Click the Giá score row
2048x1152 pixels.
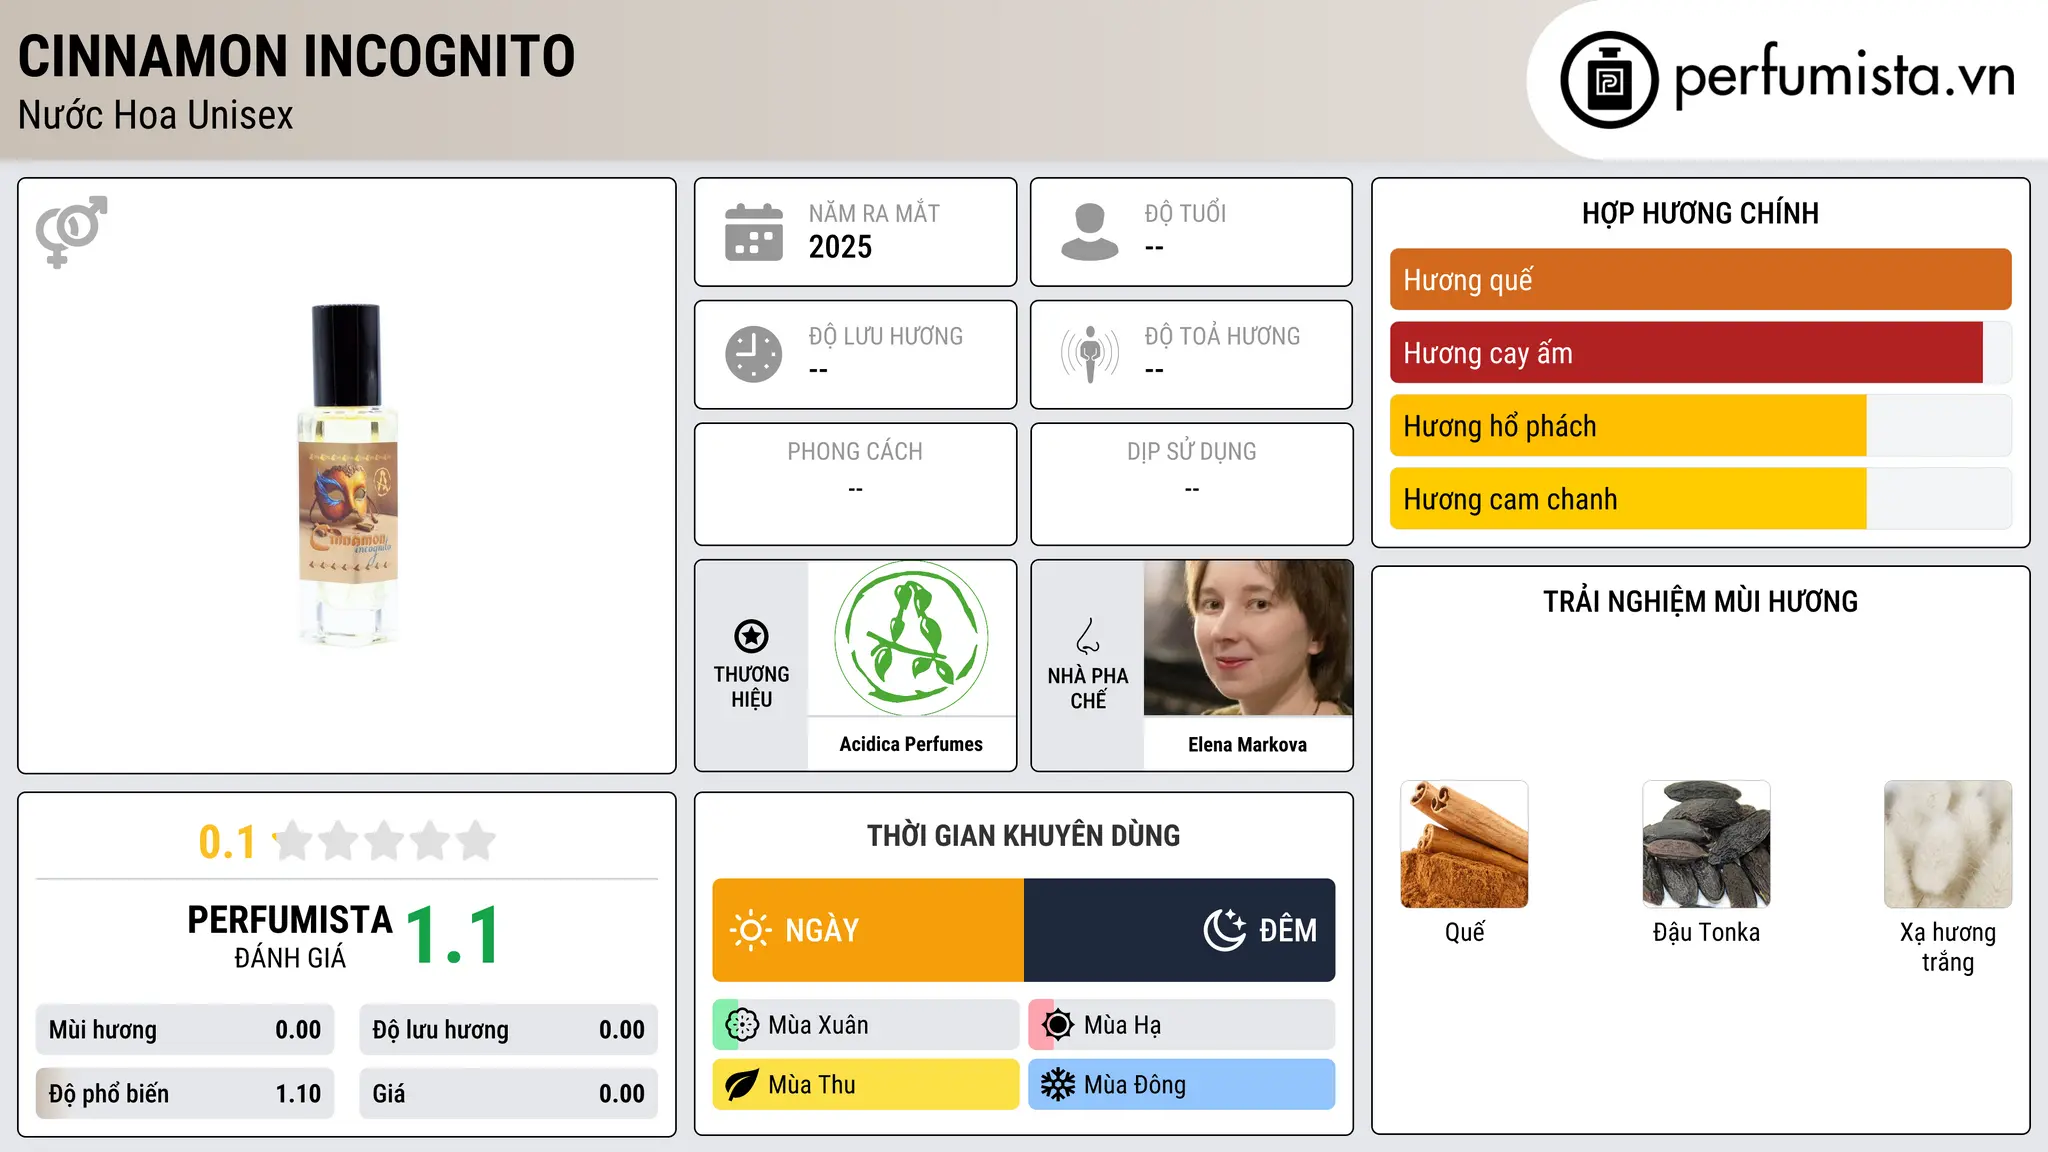click(508, 1094)
